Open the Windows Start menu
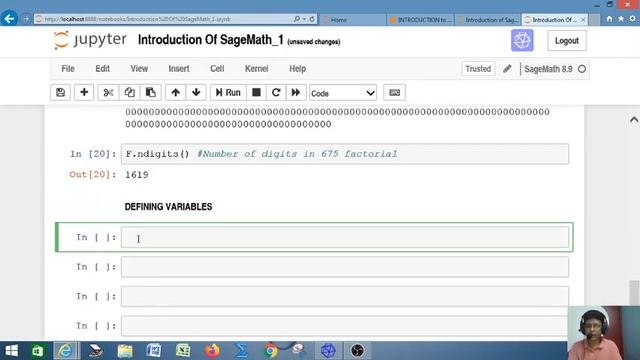 (x=11, y=351)
